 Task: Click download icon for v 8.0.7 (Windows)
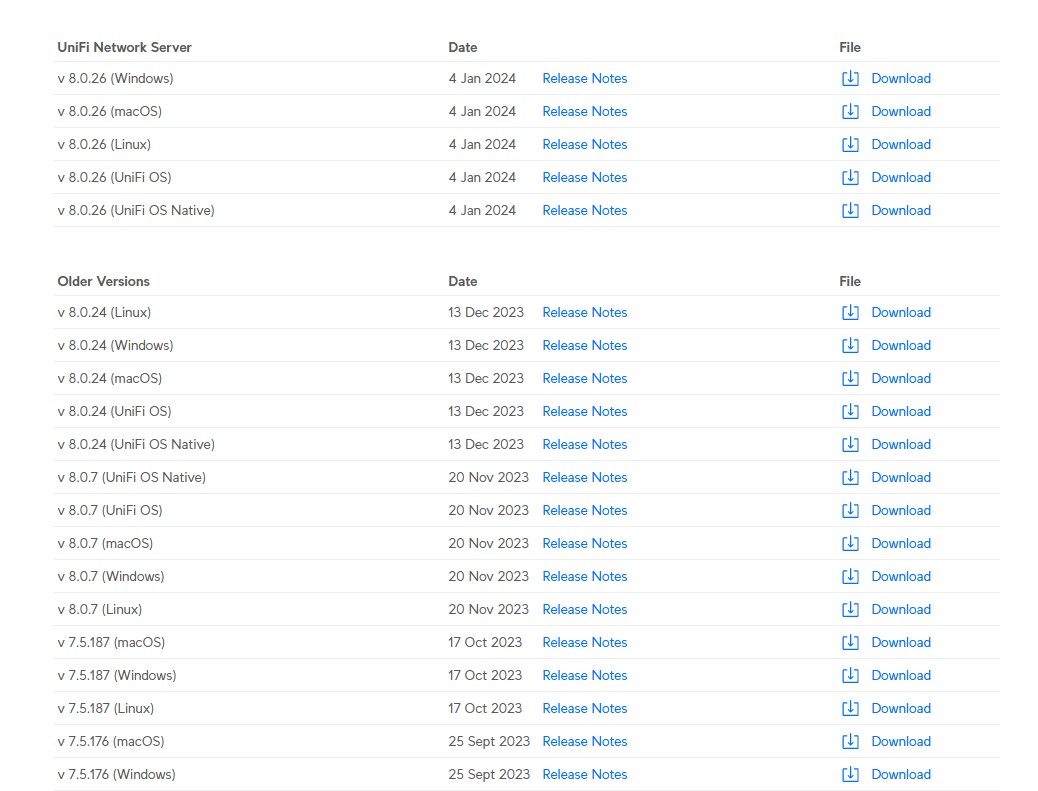[x=850, y=577]
